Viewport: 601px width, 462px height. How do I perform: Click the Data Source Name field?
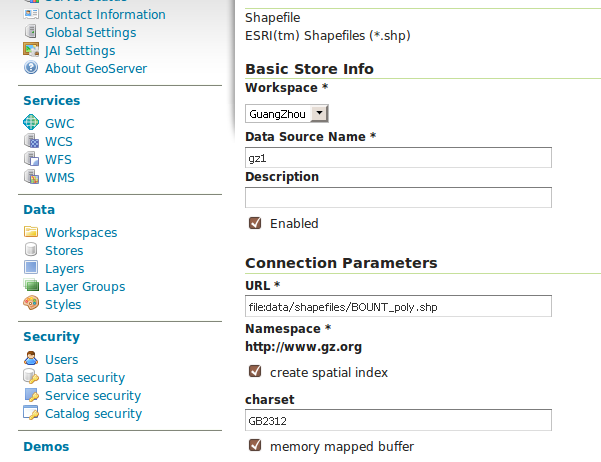click(x=398, y=157)
